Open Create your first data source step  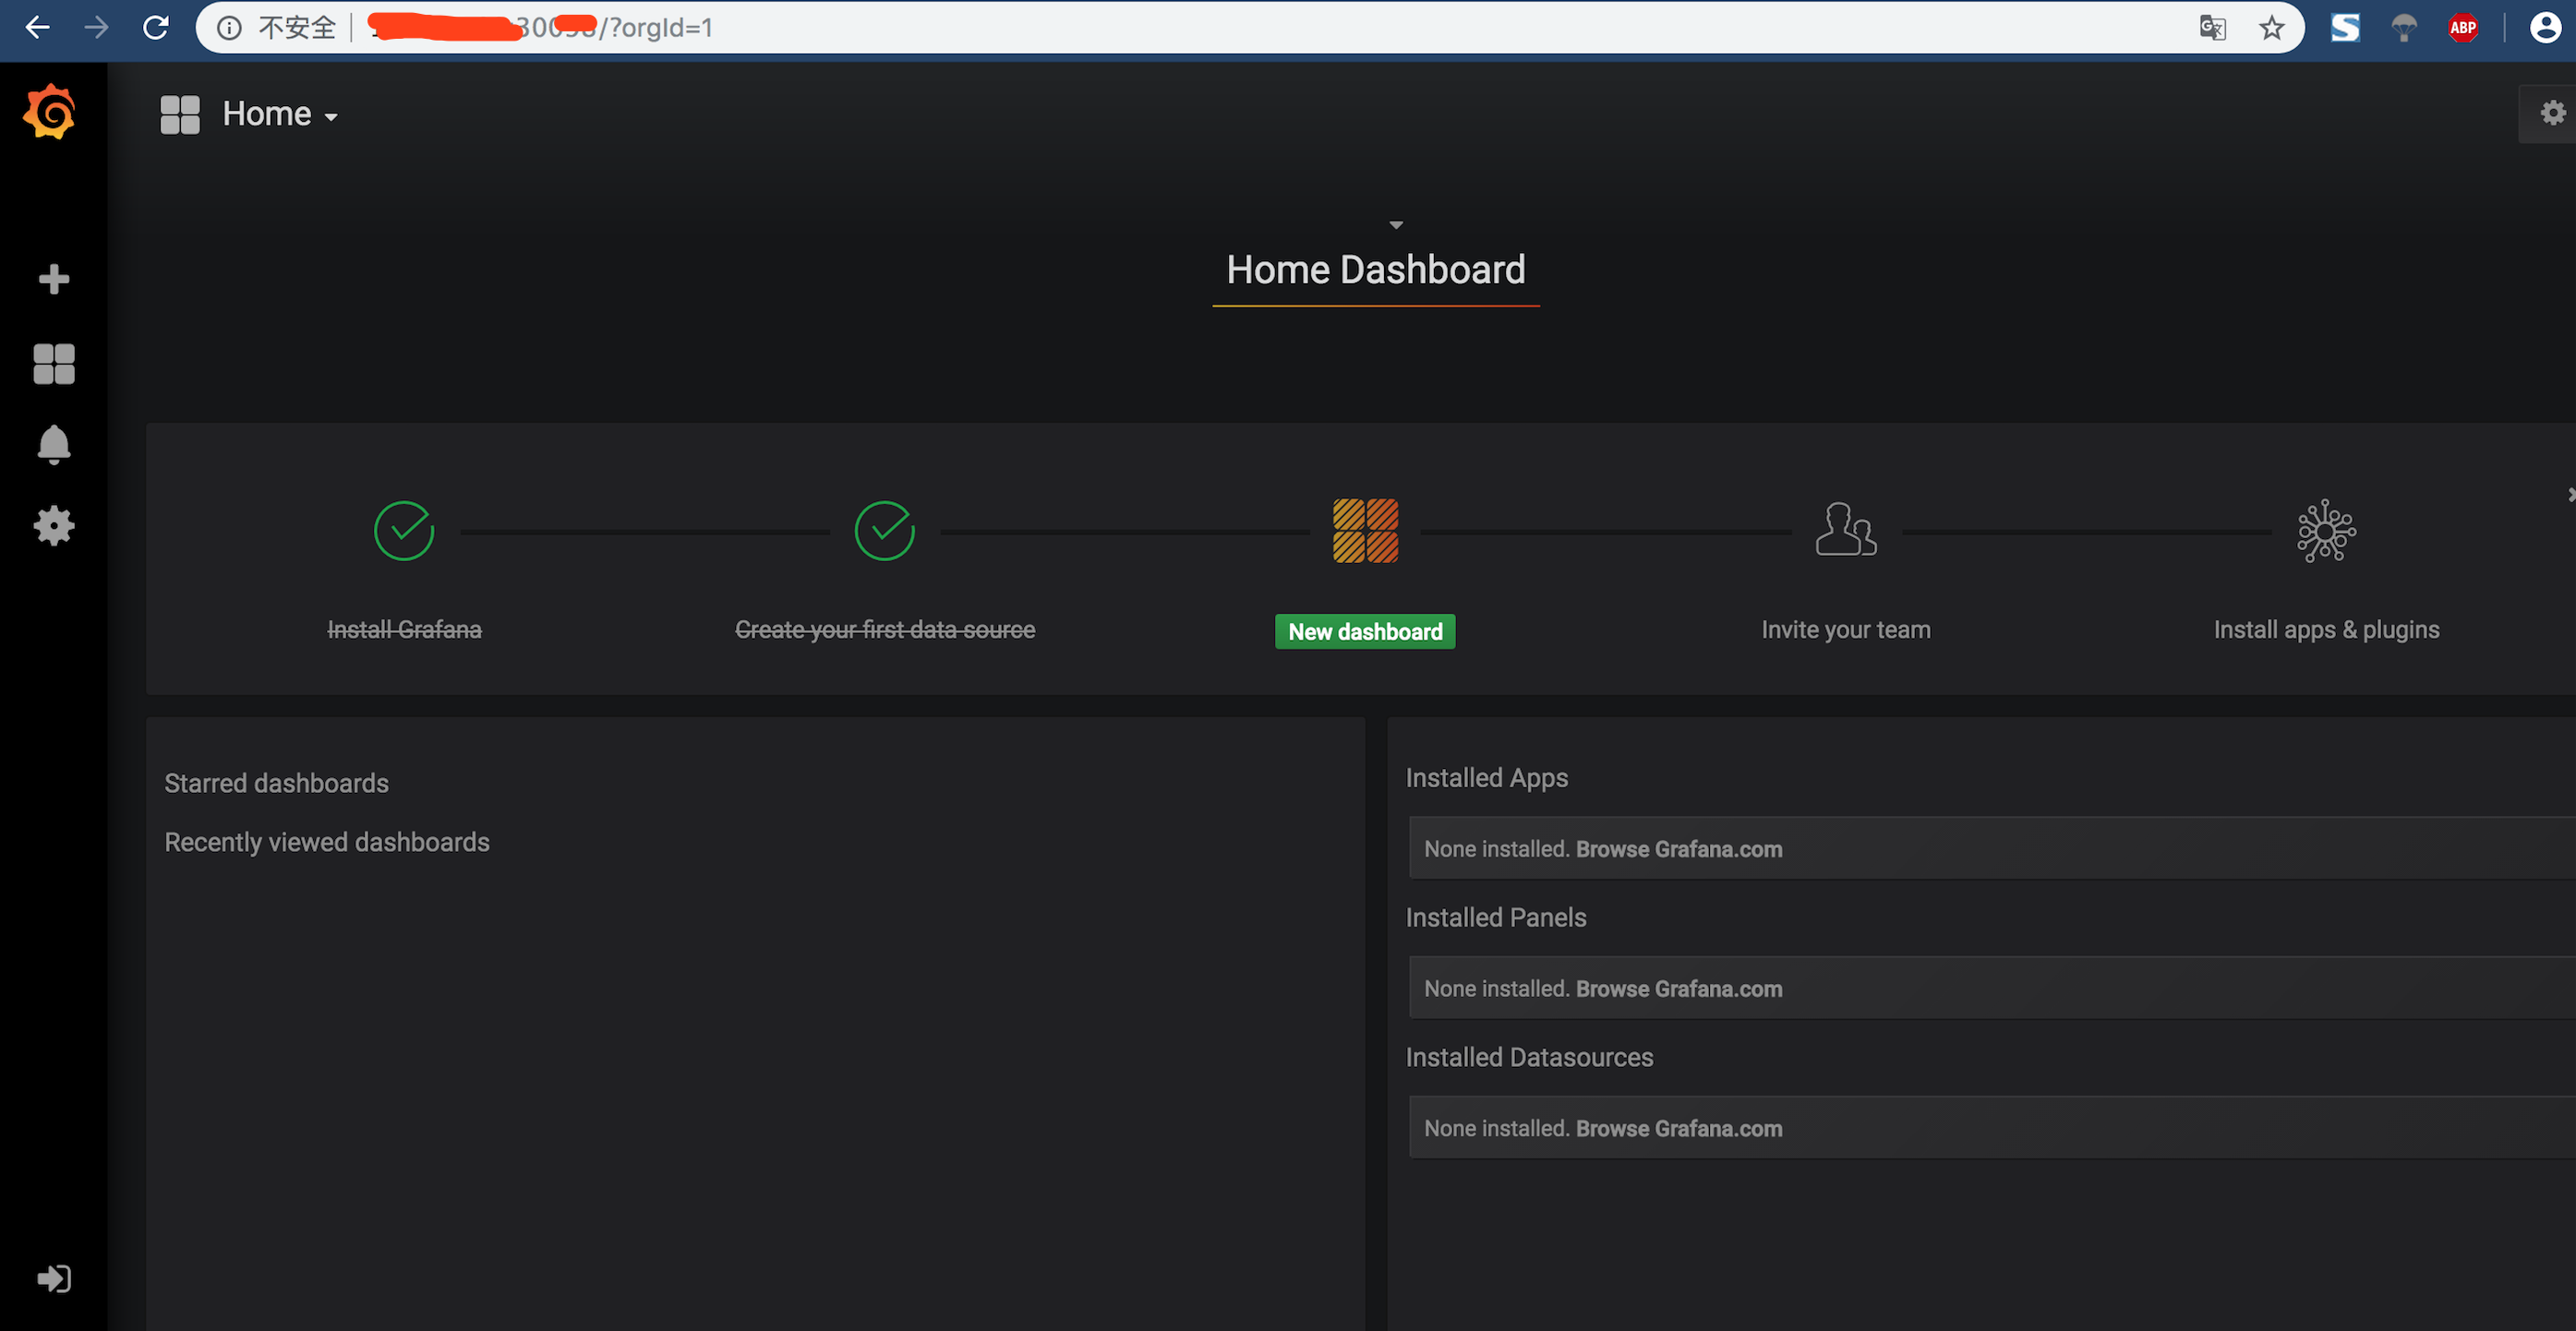pyautogui.click(x=885, y=630)
